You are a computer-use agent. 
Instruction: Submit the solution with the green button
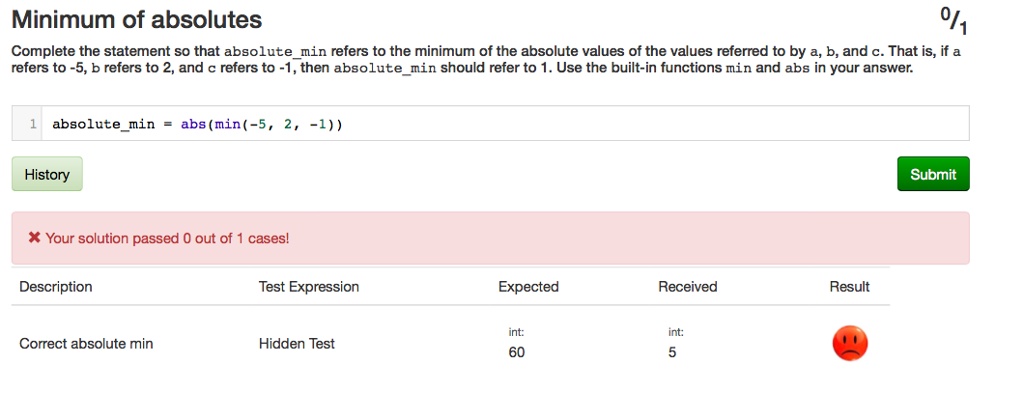[x=933, y=174]
